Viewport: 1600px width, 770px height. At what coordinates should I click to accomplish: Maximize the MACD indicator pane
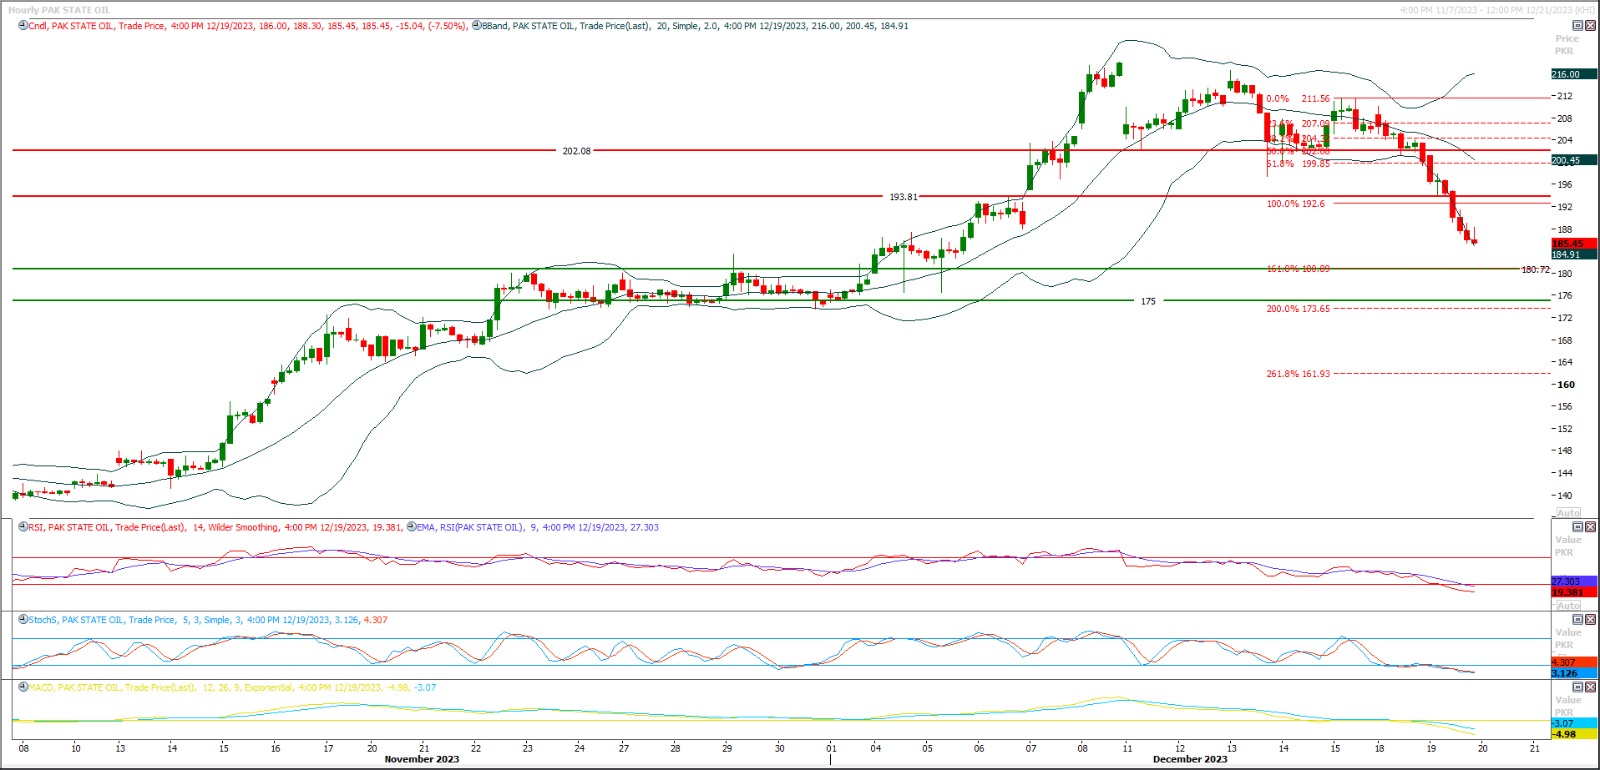tap(1578, 688)
